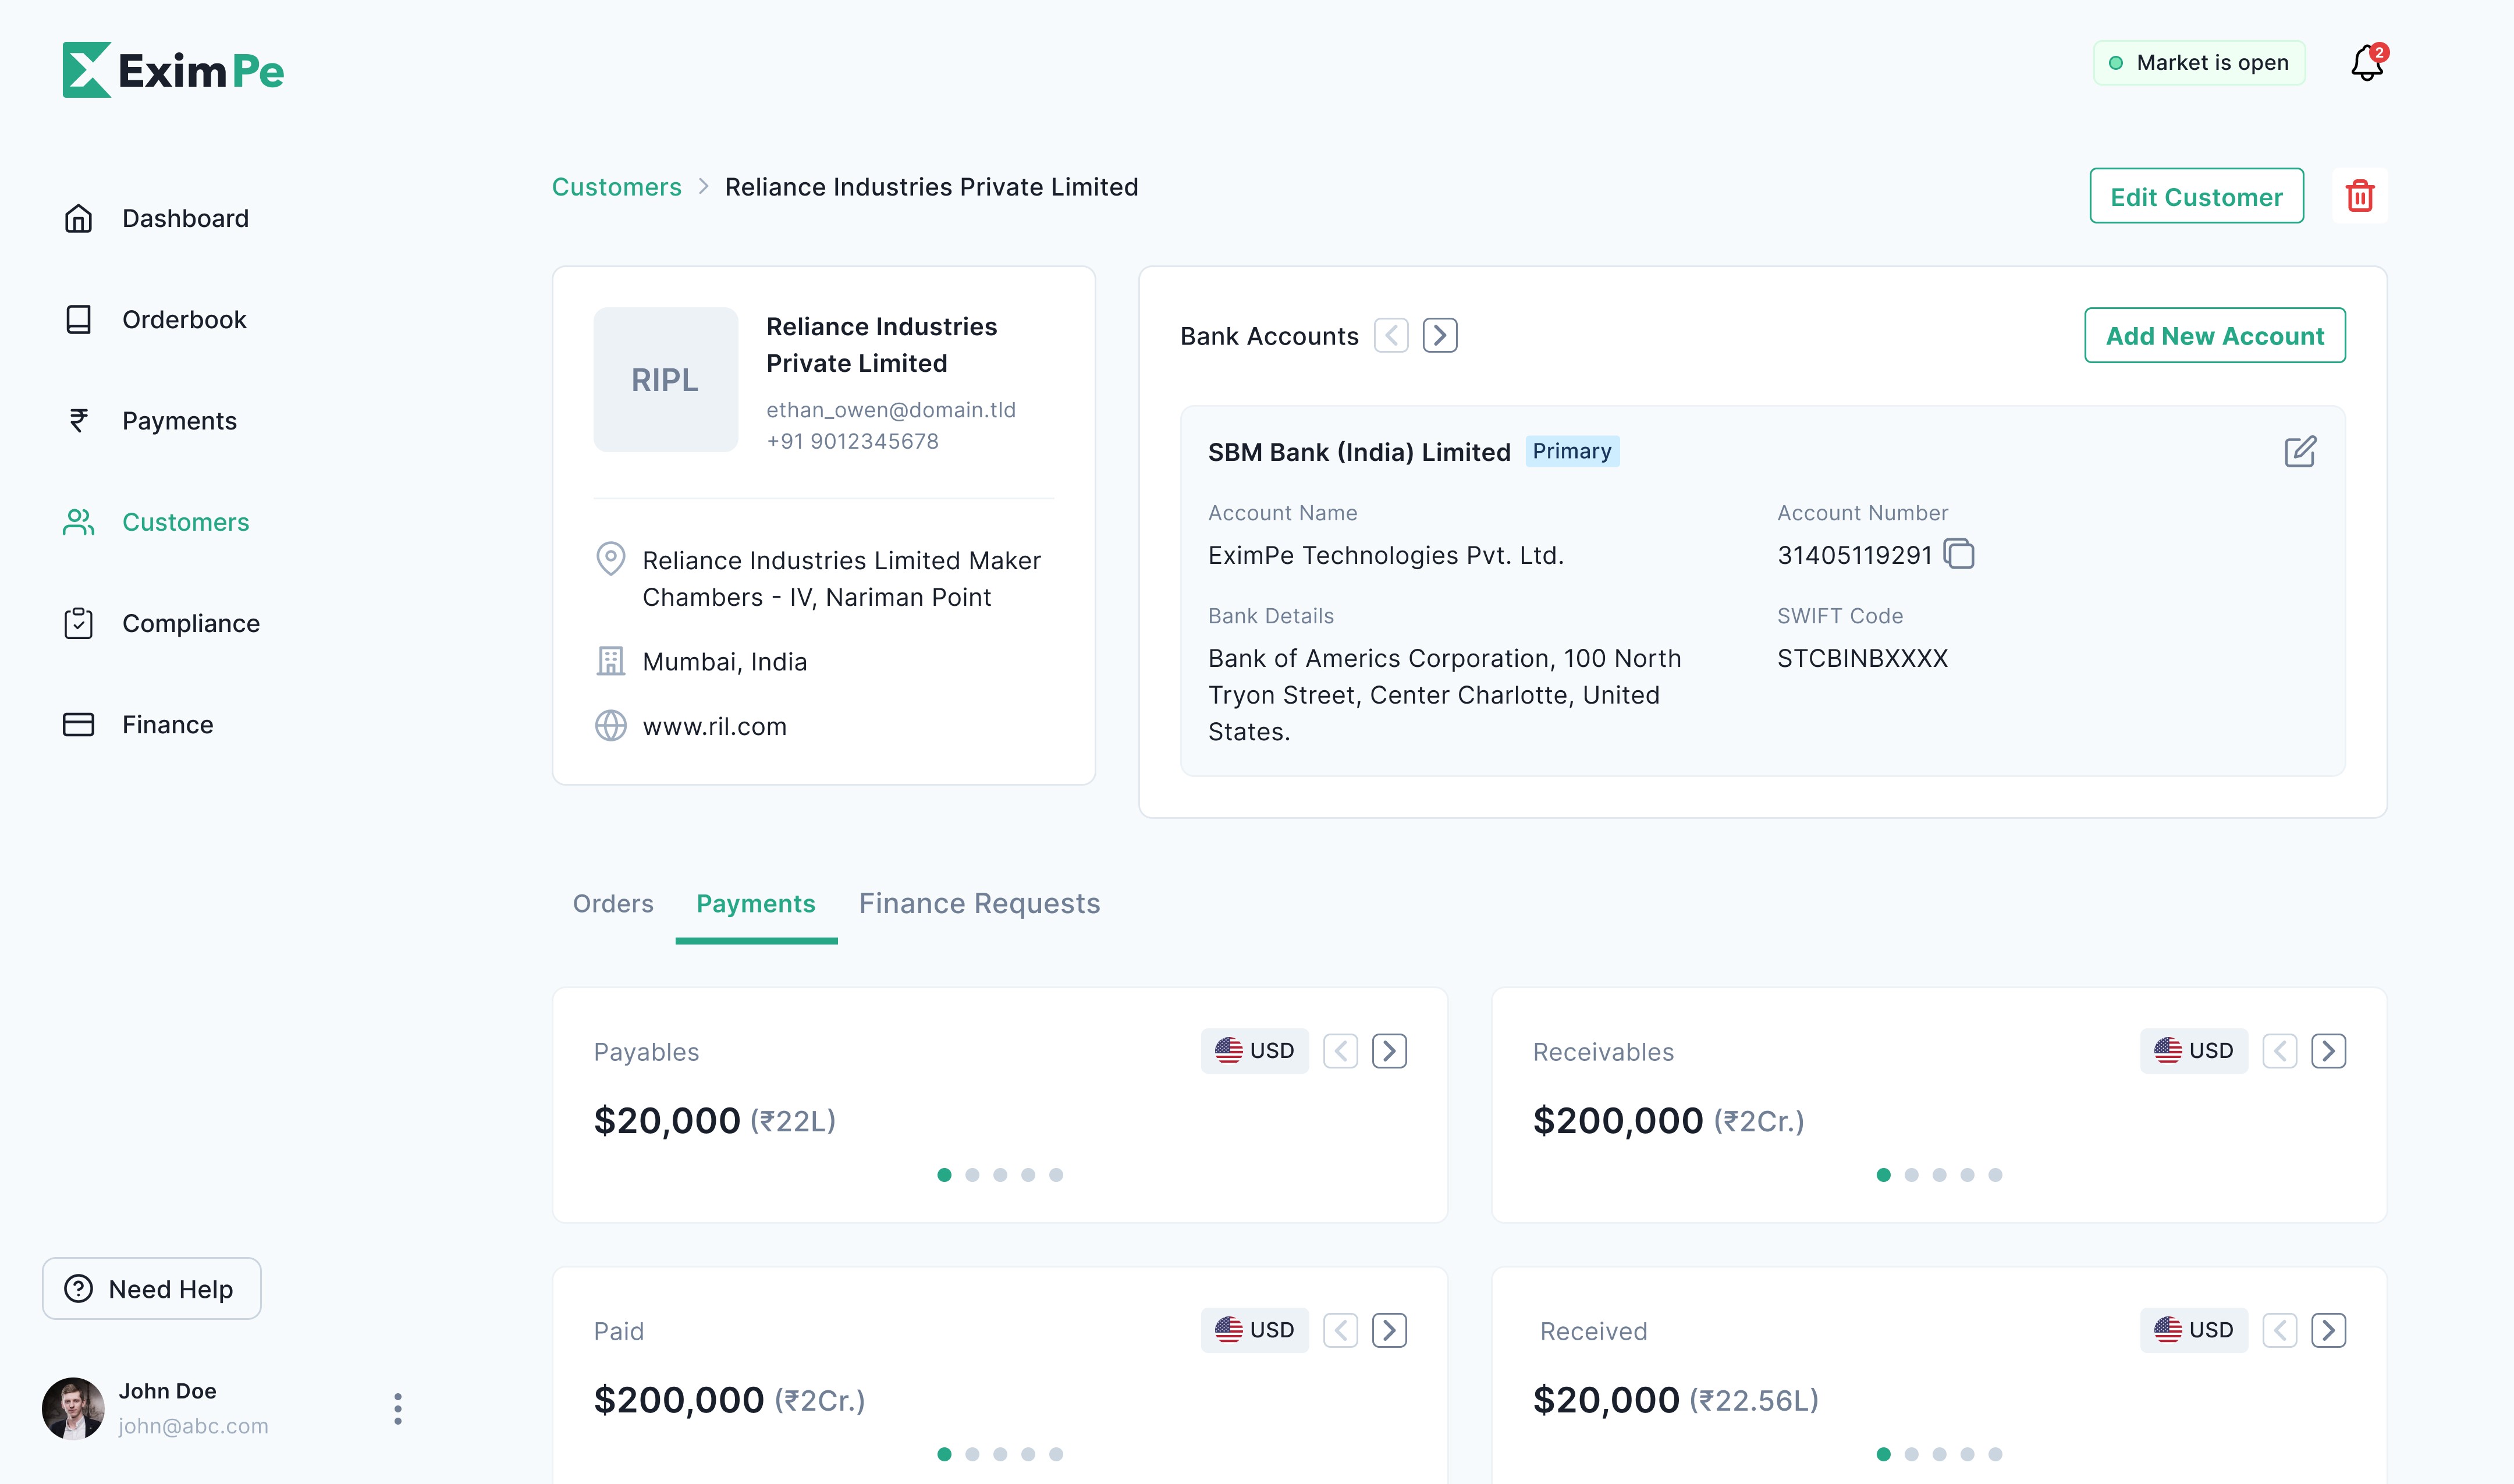Click Add New Account
The height and width of the screenshot is (1484, 2514).
(2214, 335)
